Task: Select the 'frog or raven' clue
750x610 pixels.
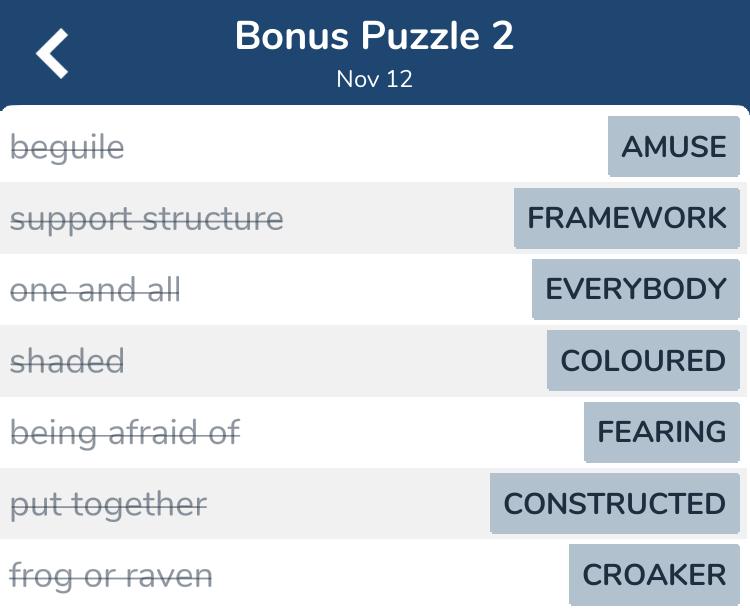Action: tap(111, 576)
